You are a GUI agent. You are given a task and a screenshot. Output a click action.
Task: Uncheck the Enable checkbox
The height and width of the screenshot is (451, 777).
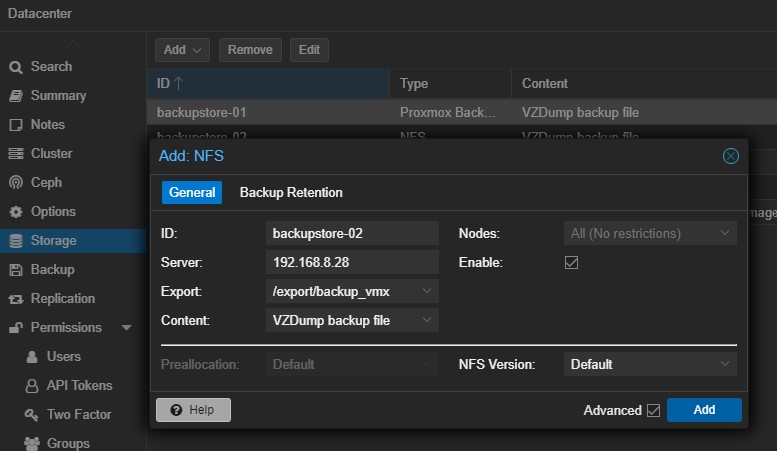pos(572,263)
